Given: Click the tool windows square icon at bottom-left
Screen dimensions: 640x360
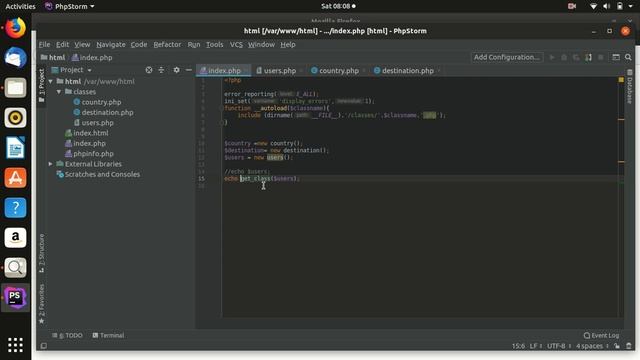Looking at the screenshot, I should 44,346.
